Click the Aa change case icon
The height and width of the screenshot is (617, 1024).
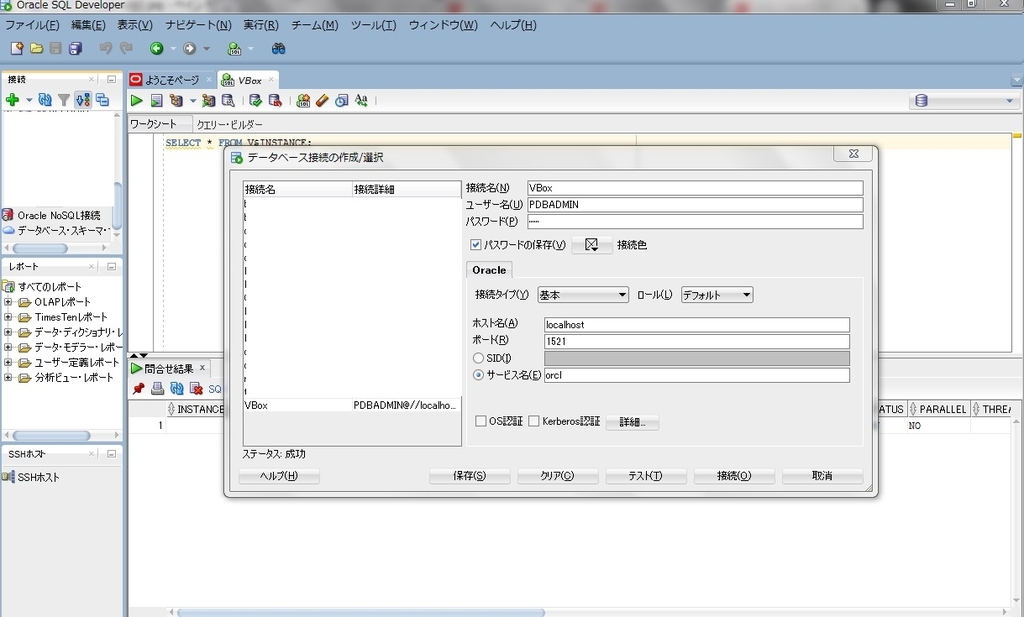(x=361, y=101)
